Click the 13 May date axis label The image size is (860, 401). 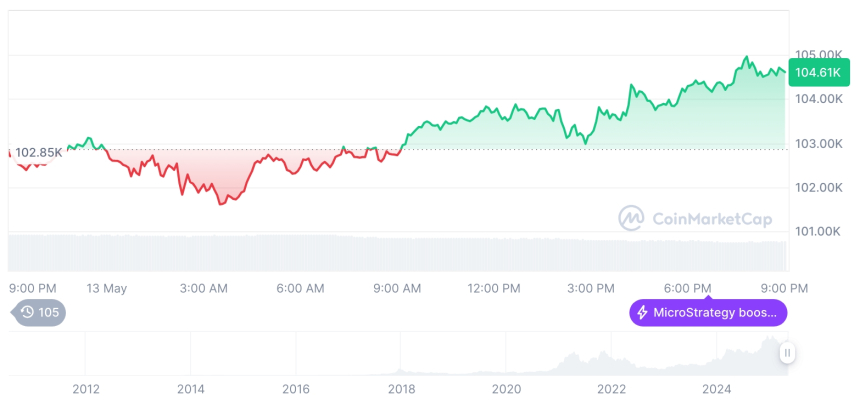pos(107,288)
